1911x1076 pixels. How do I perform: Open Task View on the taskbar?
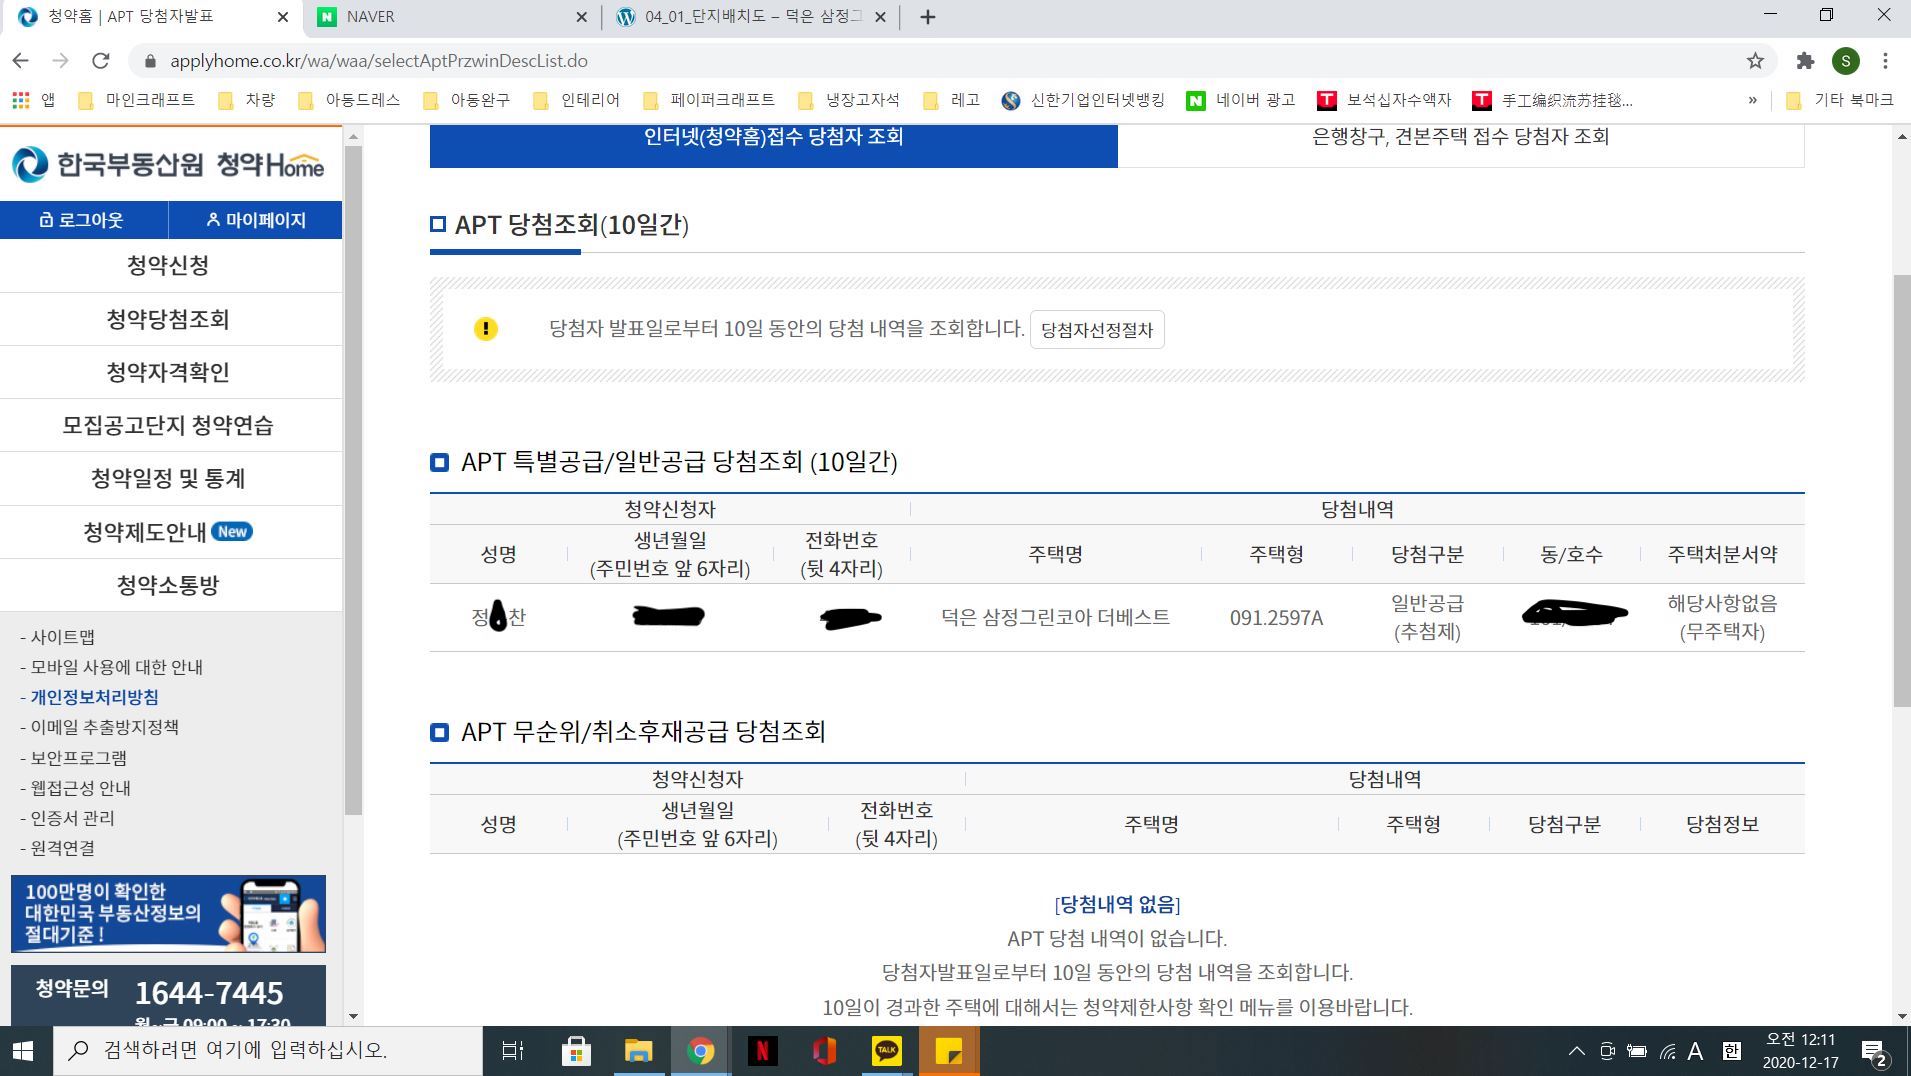pos(513,1051)
